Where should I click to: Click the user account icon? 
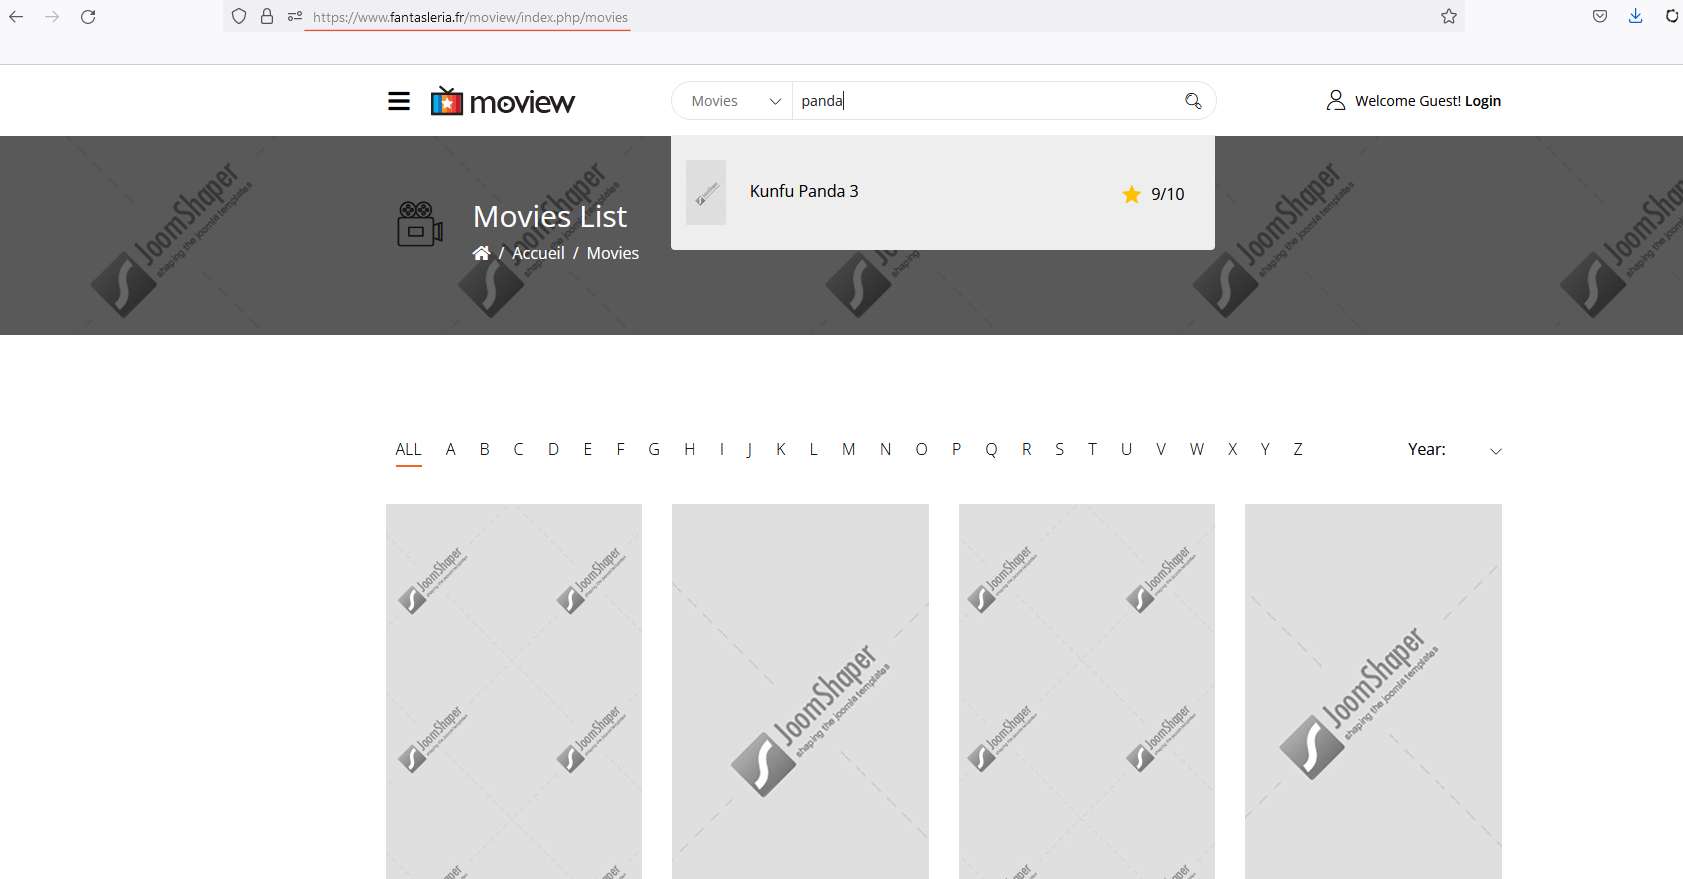click(1336, 100)
